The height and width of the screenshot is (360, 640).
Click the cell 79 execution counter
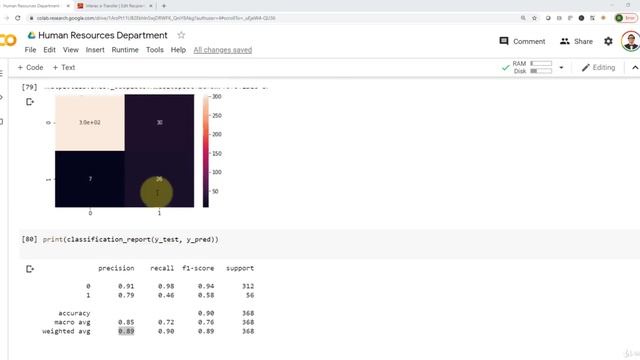pos(29,87)
